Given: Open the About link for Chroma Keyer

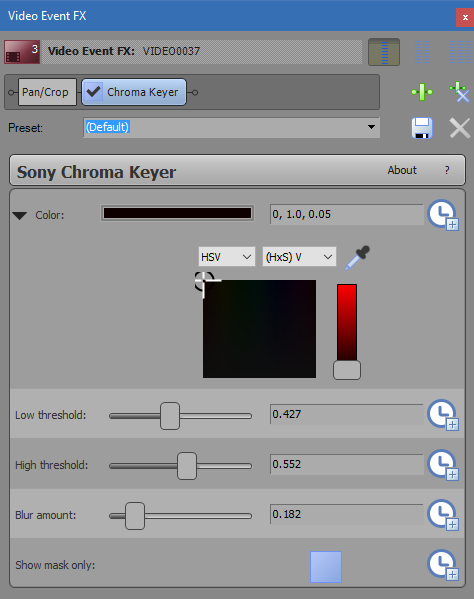Looking at the screenshot, I should 402,170.
